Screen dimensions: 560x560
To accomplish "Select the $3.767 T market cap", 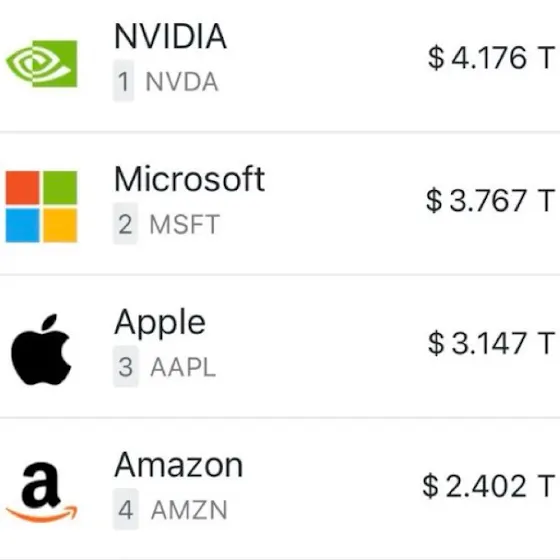I will point(490,200).
